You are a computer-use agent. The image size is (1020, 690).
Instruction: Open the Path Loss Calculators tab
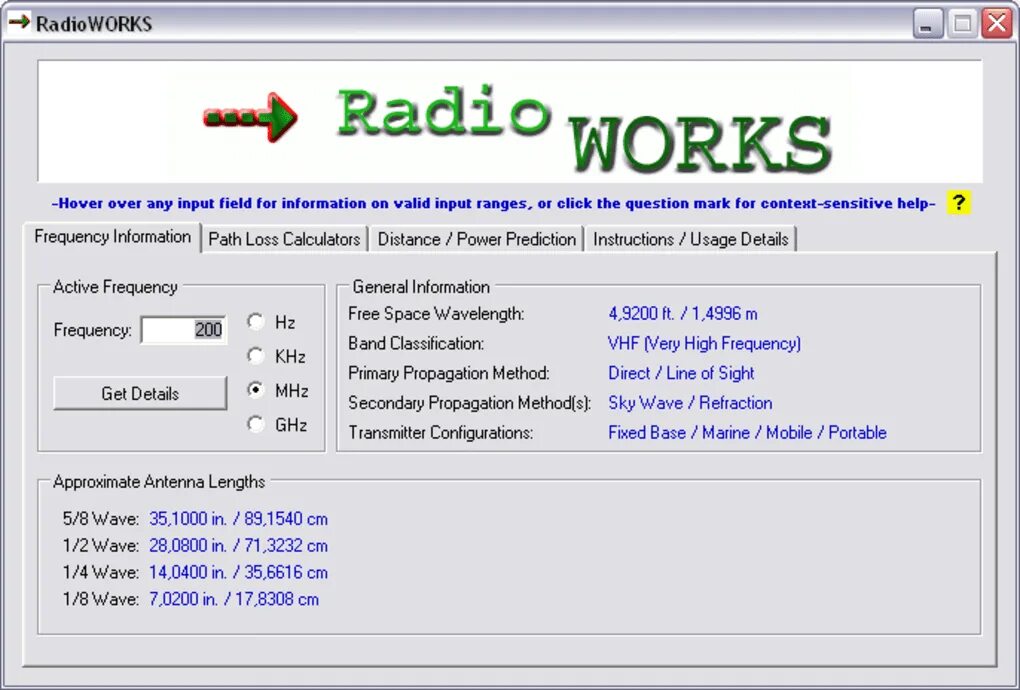pyautogui.click(x=284, y=239)
